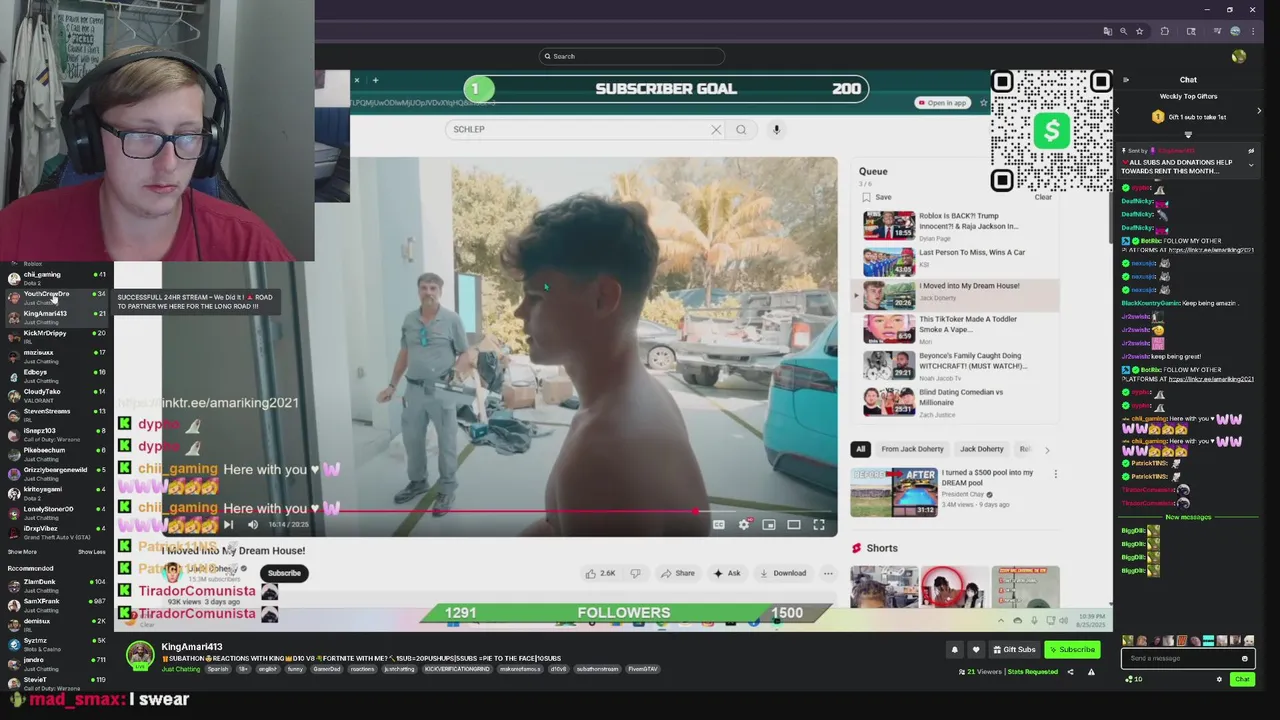The height and width of the screenshot is (720, 1280).
Task: Click the green Subscribe button on Kick
Action: coord(1072,649)
